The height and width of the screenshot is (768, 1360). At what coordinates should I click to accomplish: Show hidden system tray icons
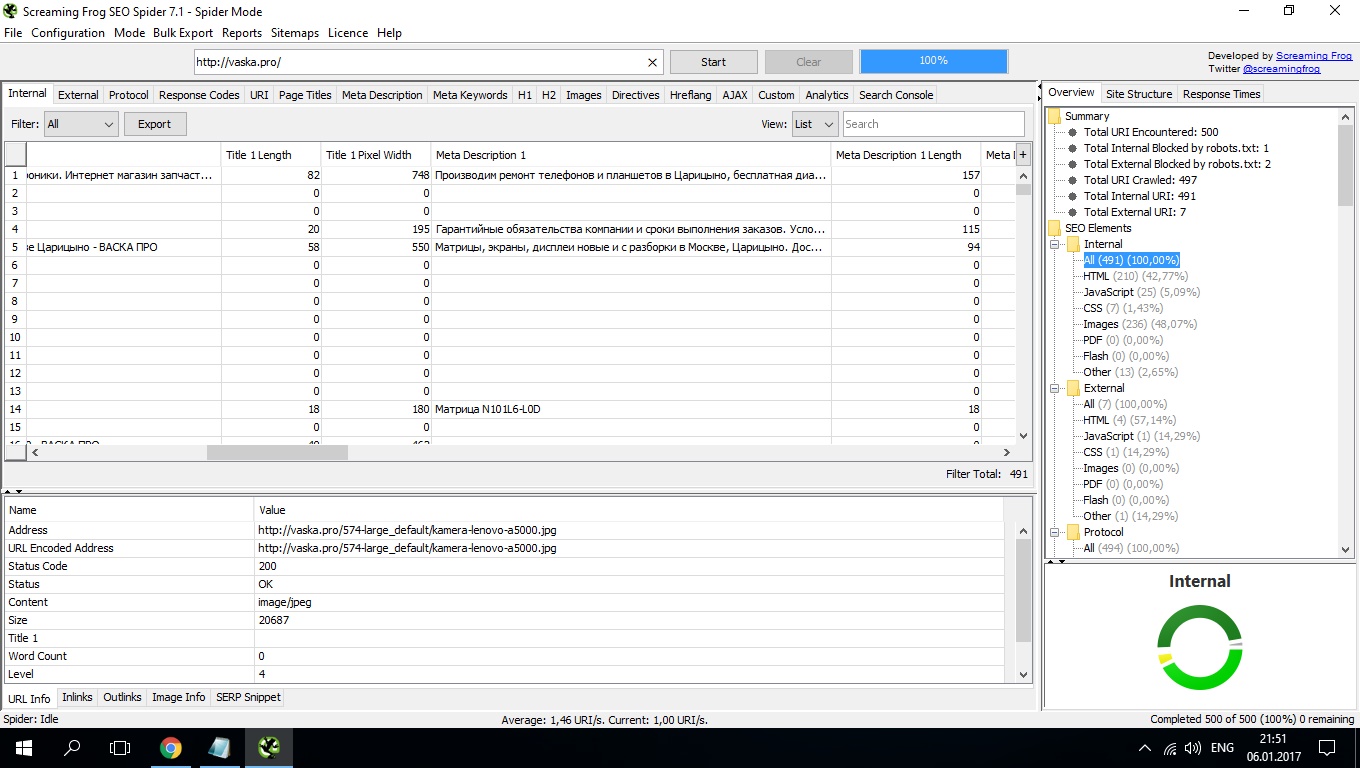point(1145,748)
